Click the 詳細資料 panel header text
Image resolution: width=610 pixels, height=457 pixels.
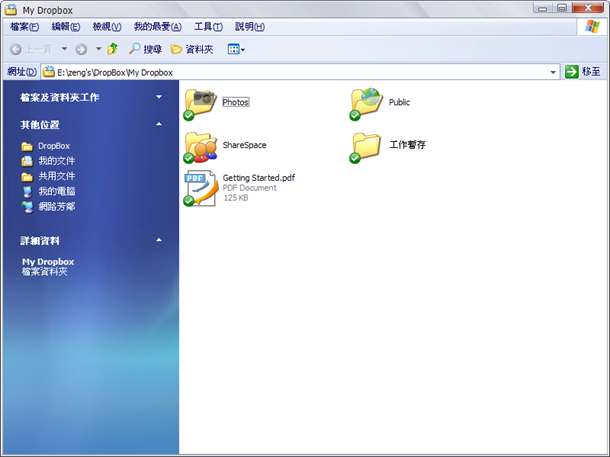pos(40,241)
